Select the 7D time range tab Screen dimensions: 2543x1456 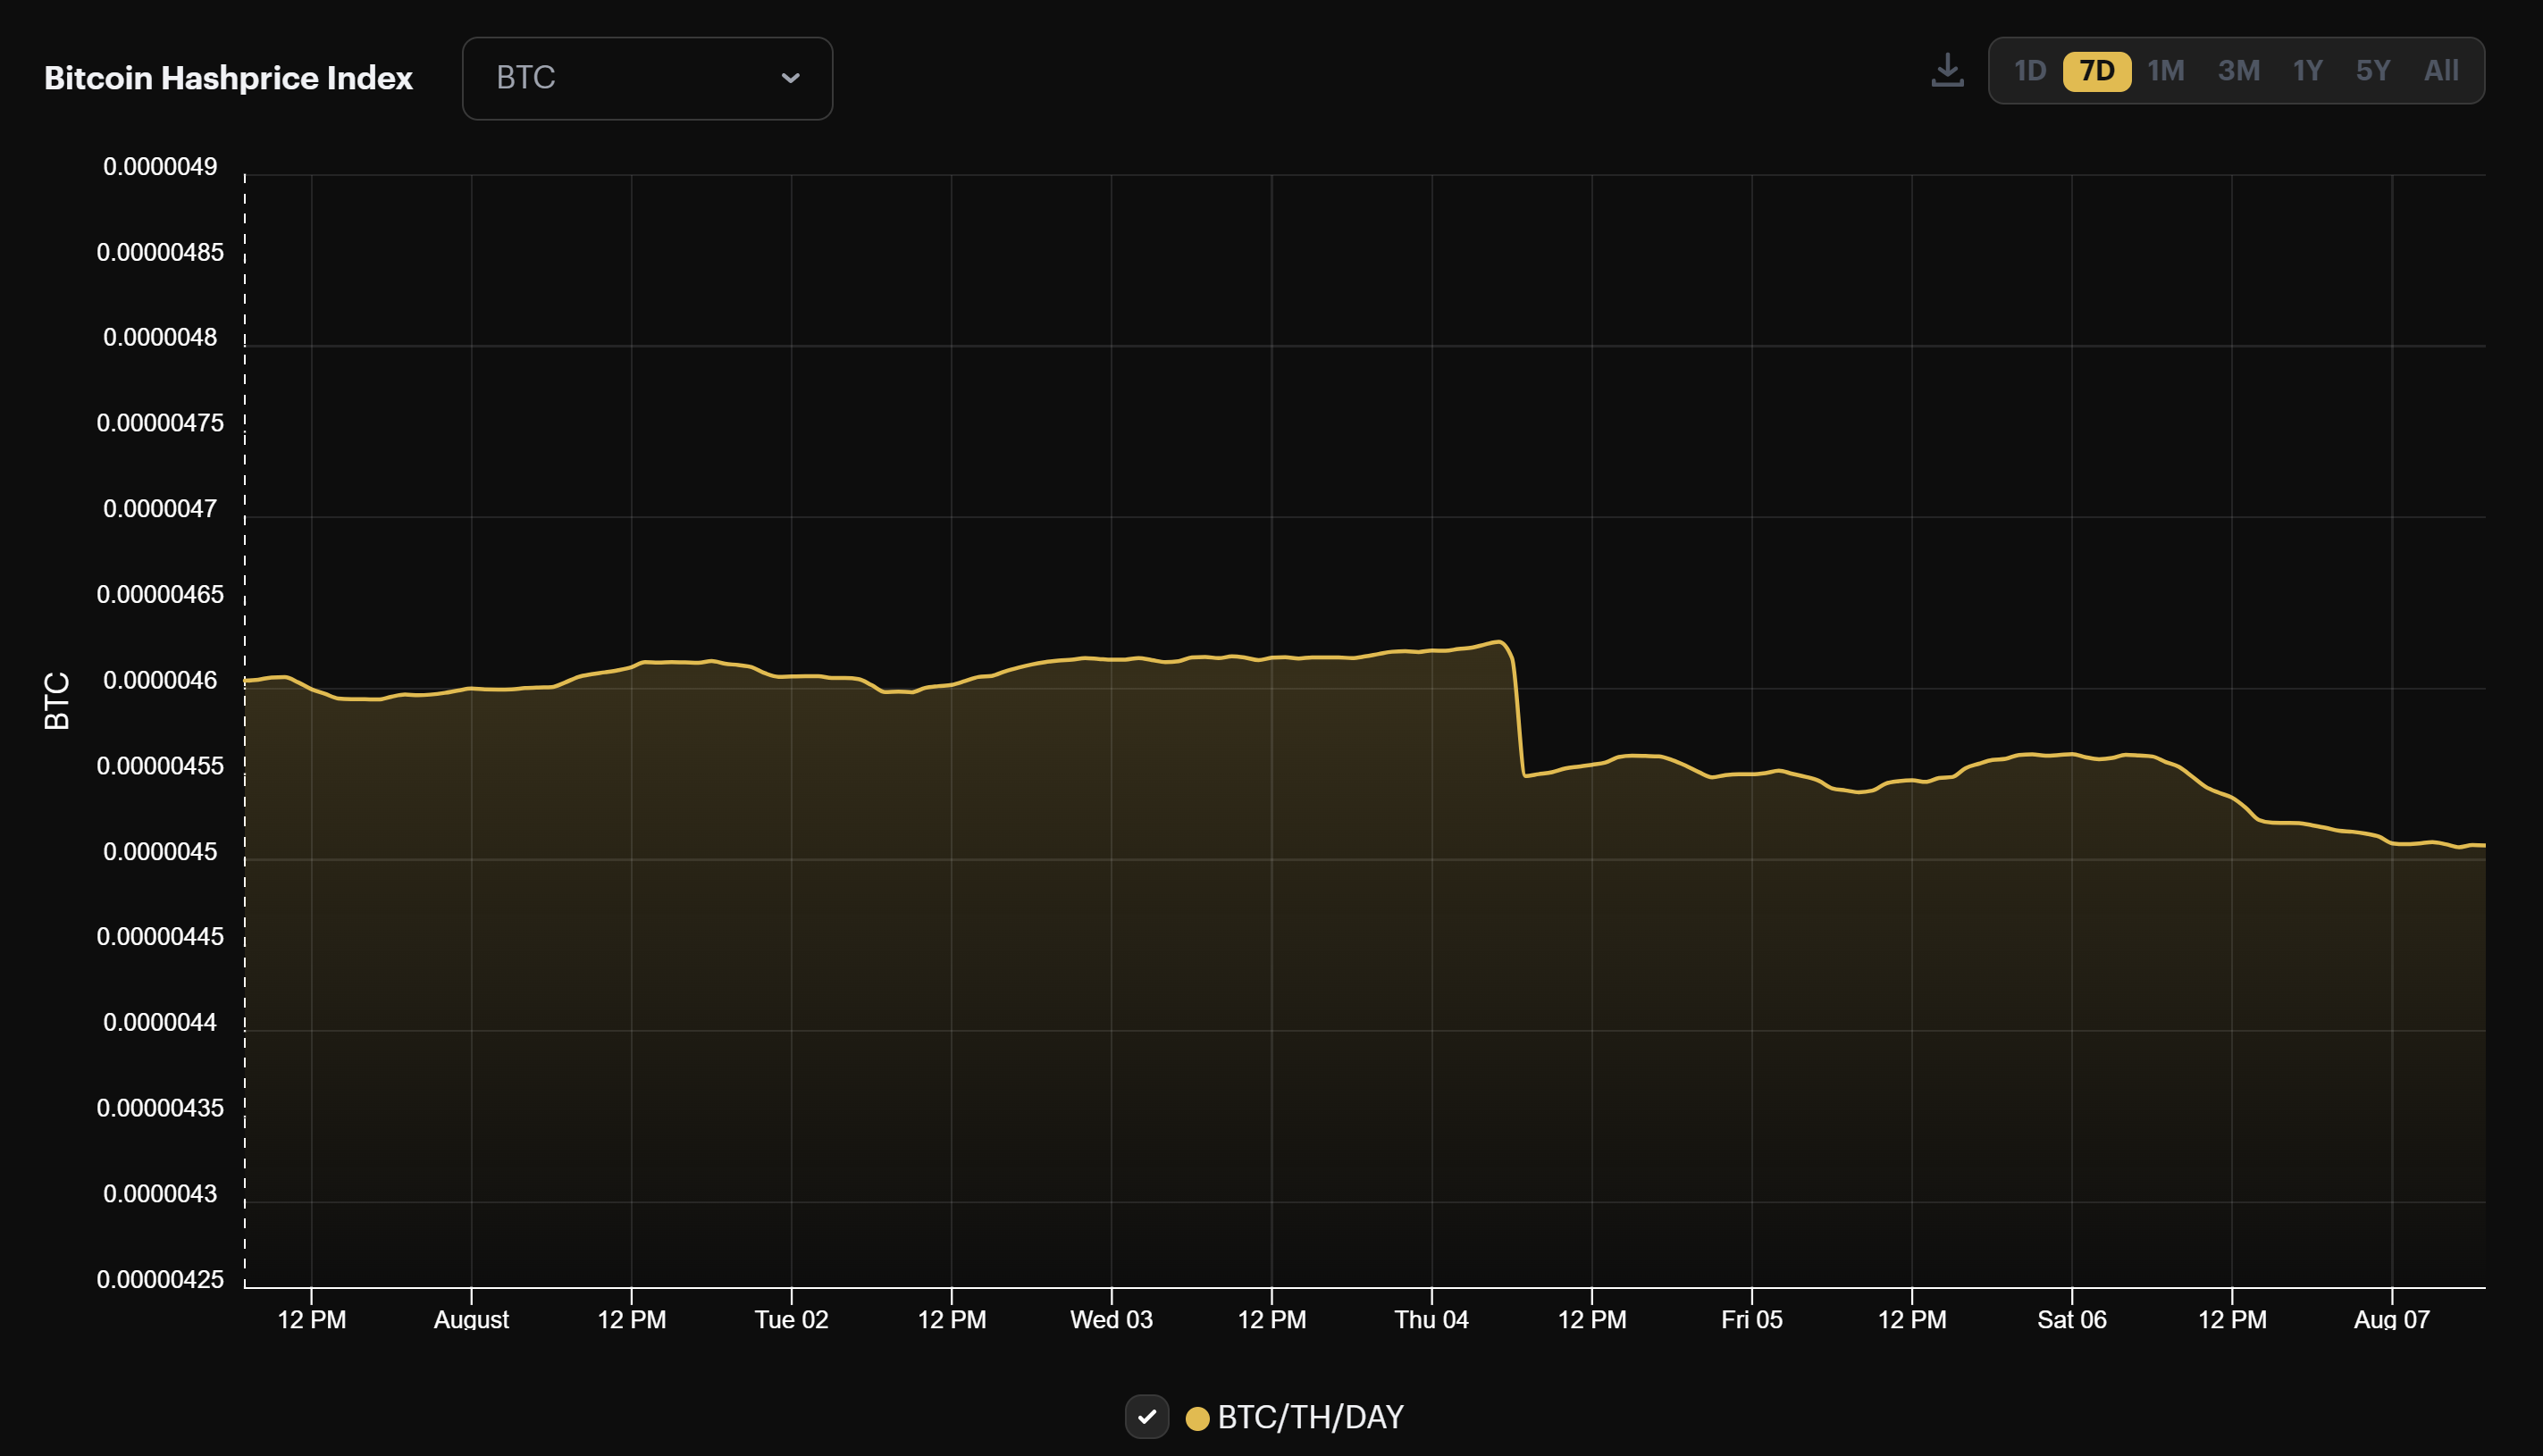point(2098,70)
